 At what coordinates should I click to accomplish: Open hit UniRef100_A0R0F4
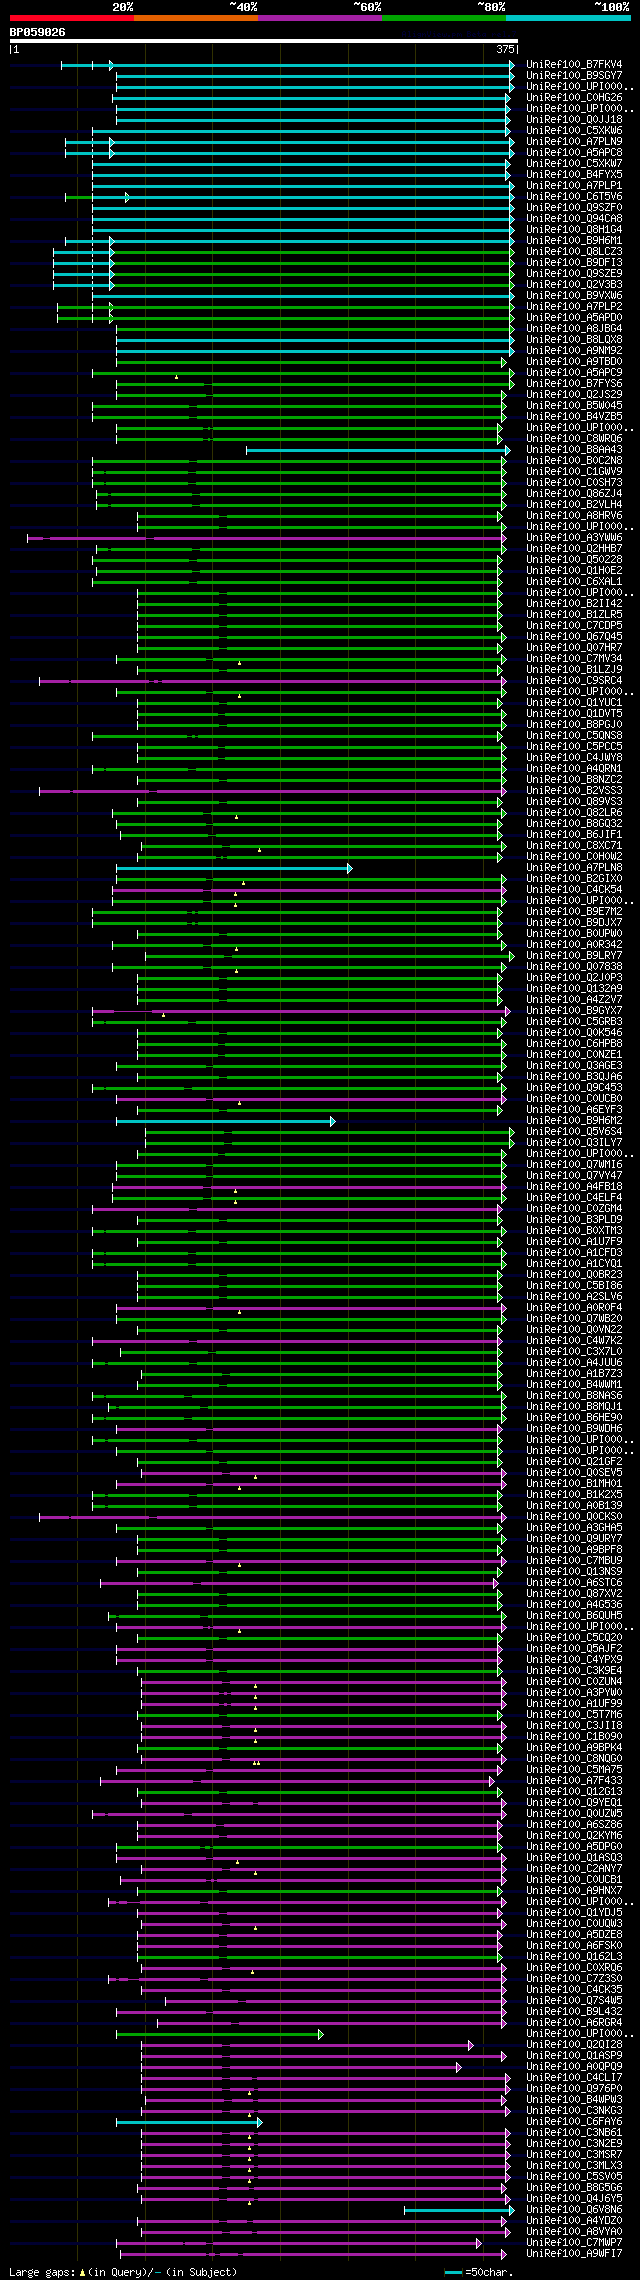point(574,1308)
